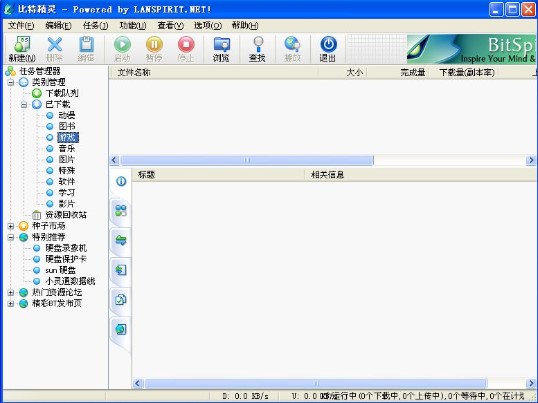The height and width of the screenshot is (403, 538).
Task: Select the 影片 category
Action: click(x=67, y=204)
